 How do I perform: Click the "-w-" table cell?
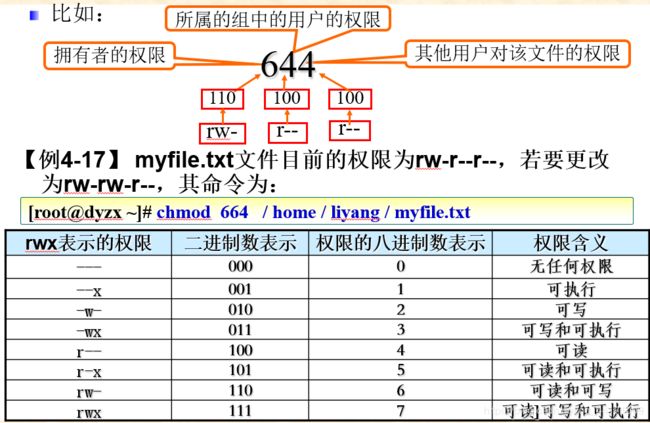[x=89, y=310]
